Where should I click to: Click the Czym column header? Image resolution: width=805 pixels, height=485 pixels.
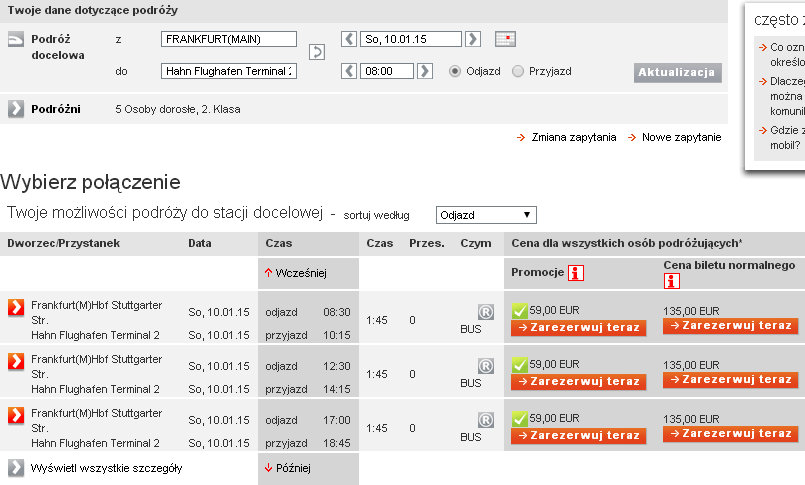475,243
